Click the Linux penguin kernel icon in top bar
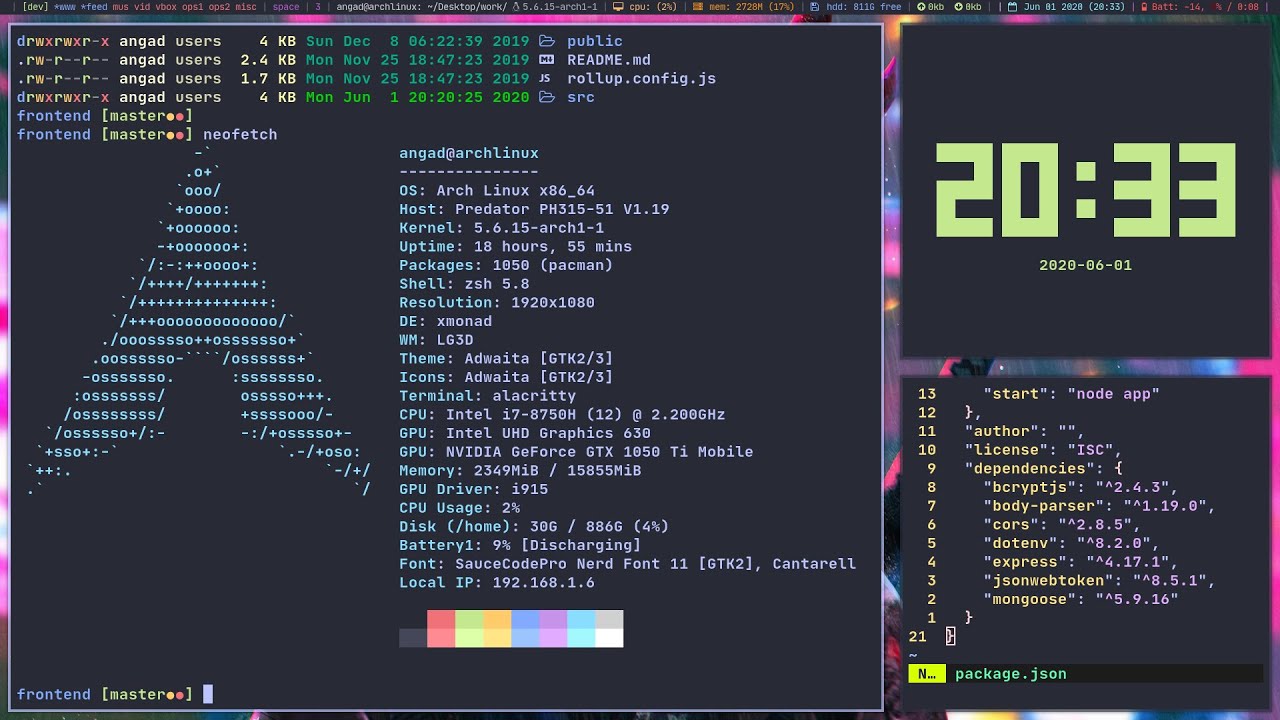This screenshot has height=720, width=1280. click(517, 6)
